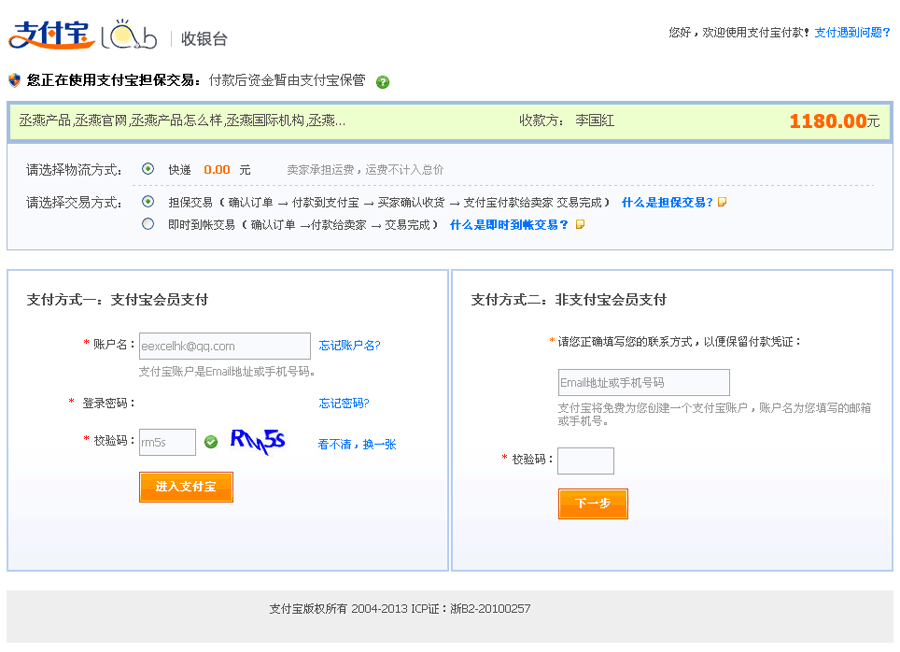Screen dimensions: 900x652
Task: Click the Alipay logo
Action: tap(52, 35)
